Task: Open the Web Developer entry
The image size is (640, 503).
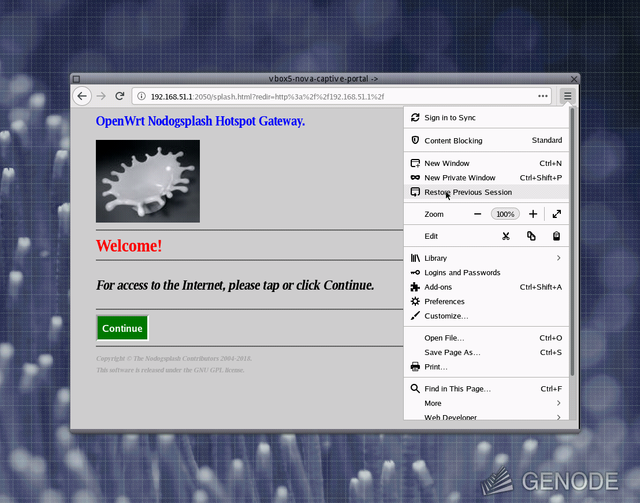Action: tap(487, 416)
